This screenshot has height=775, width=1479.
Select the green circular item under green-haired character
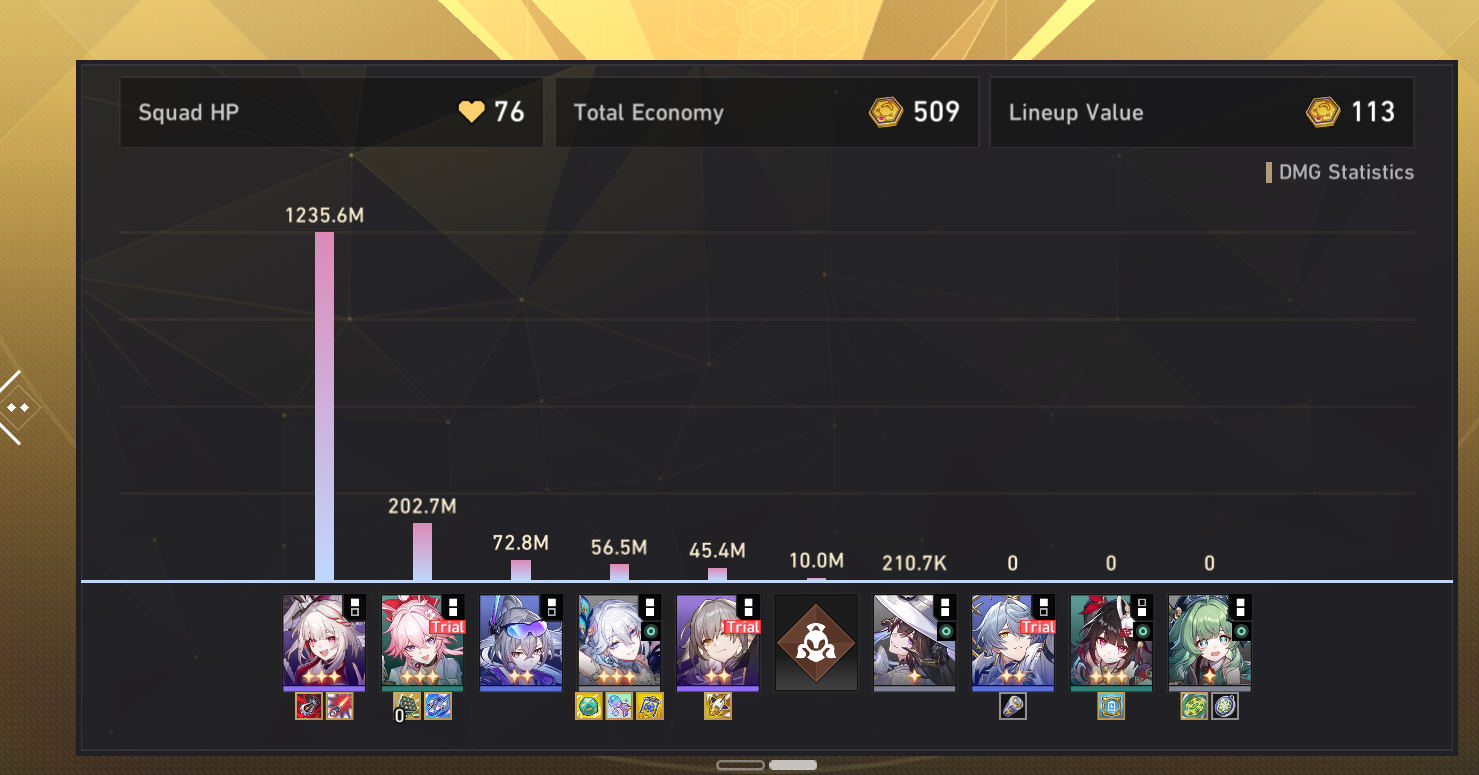[x=1194, y=707]
